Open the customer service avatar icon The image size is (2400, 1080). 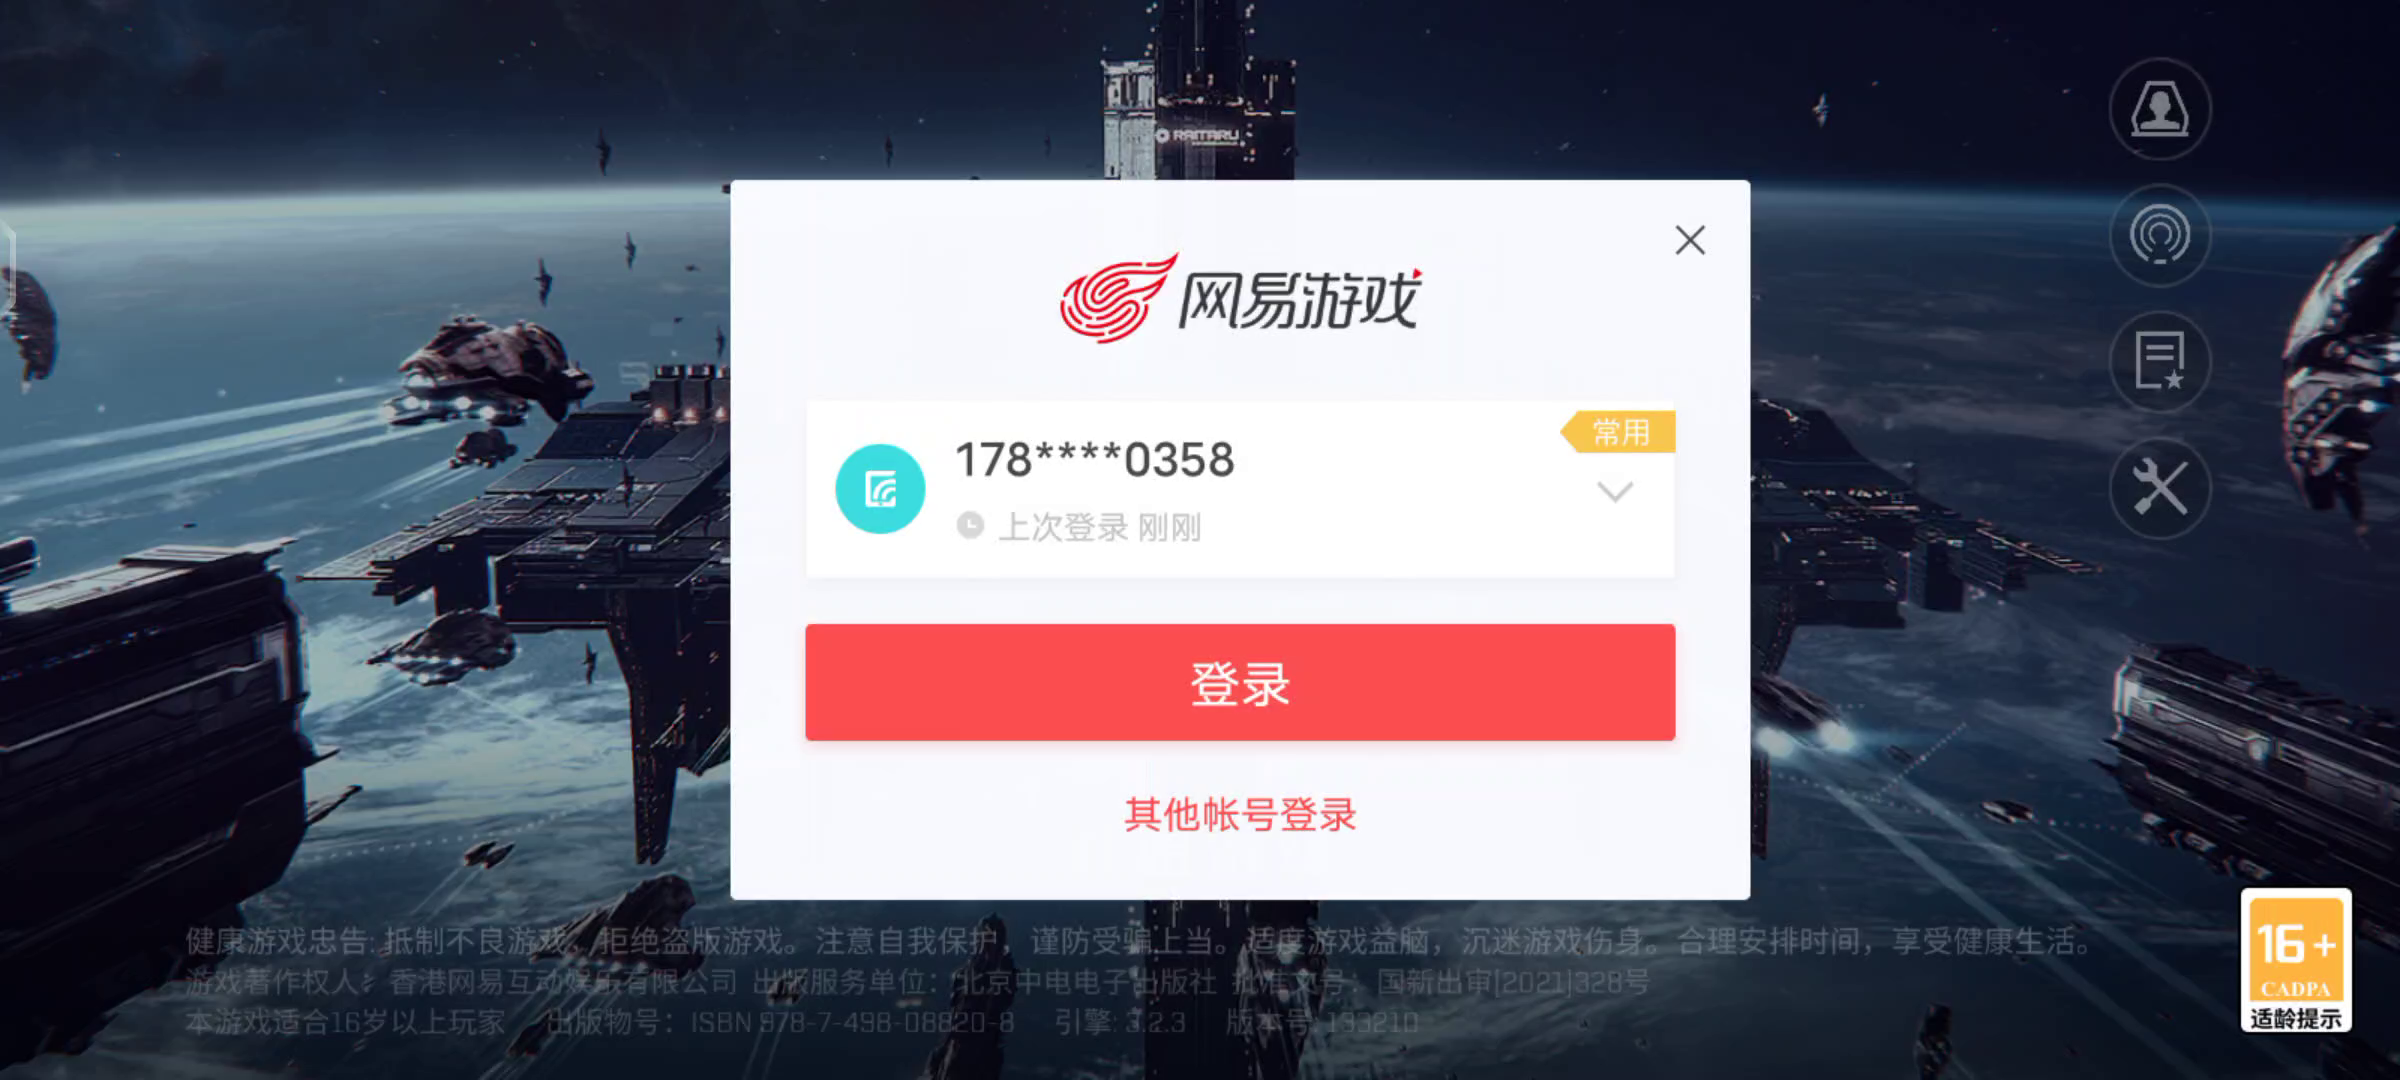click(2160, 109)
